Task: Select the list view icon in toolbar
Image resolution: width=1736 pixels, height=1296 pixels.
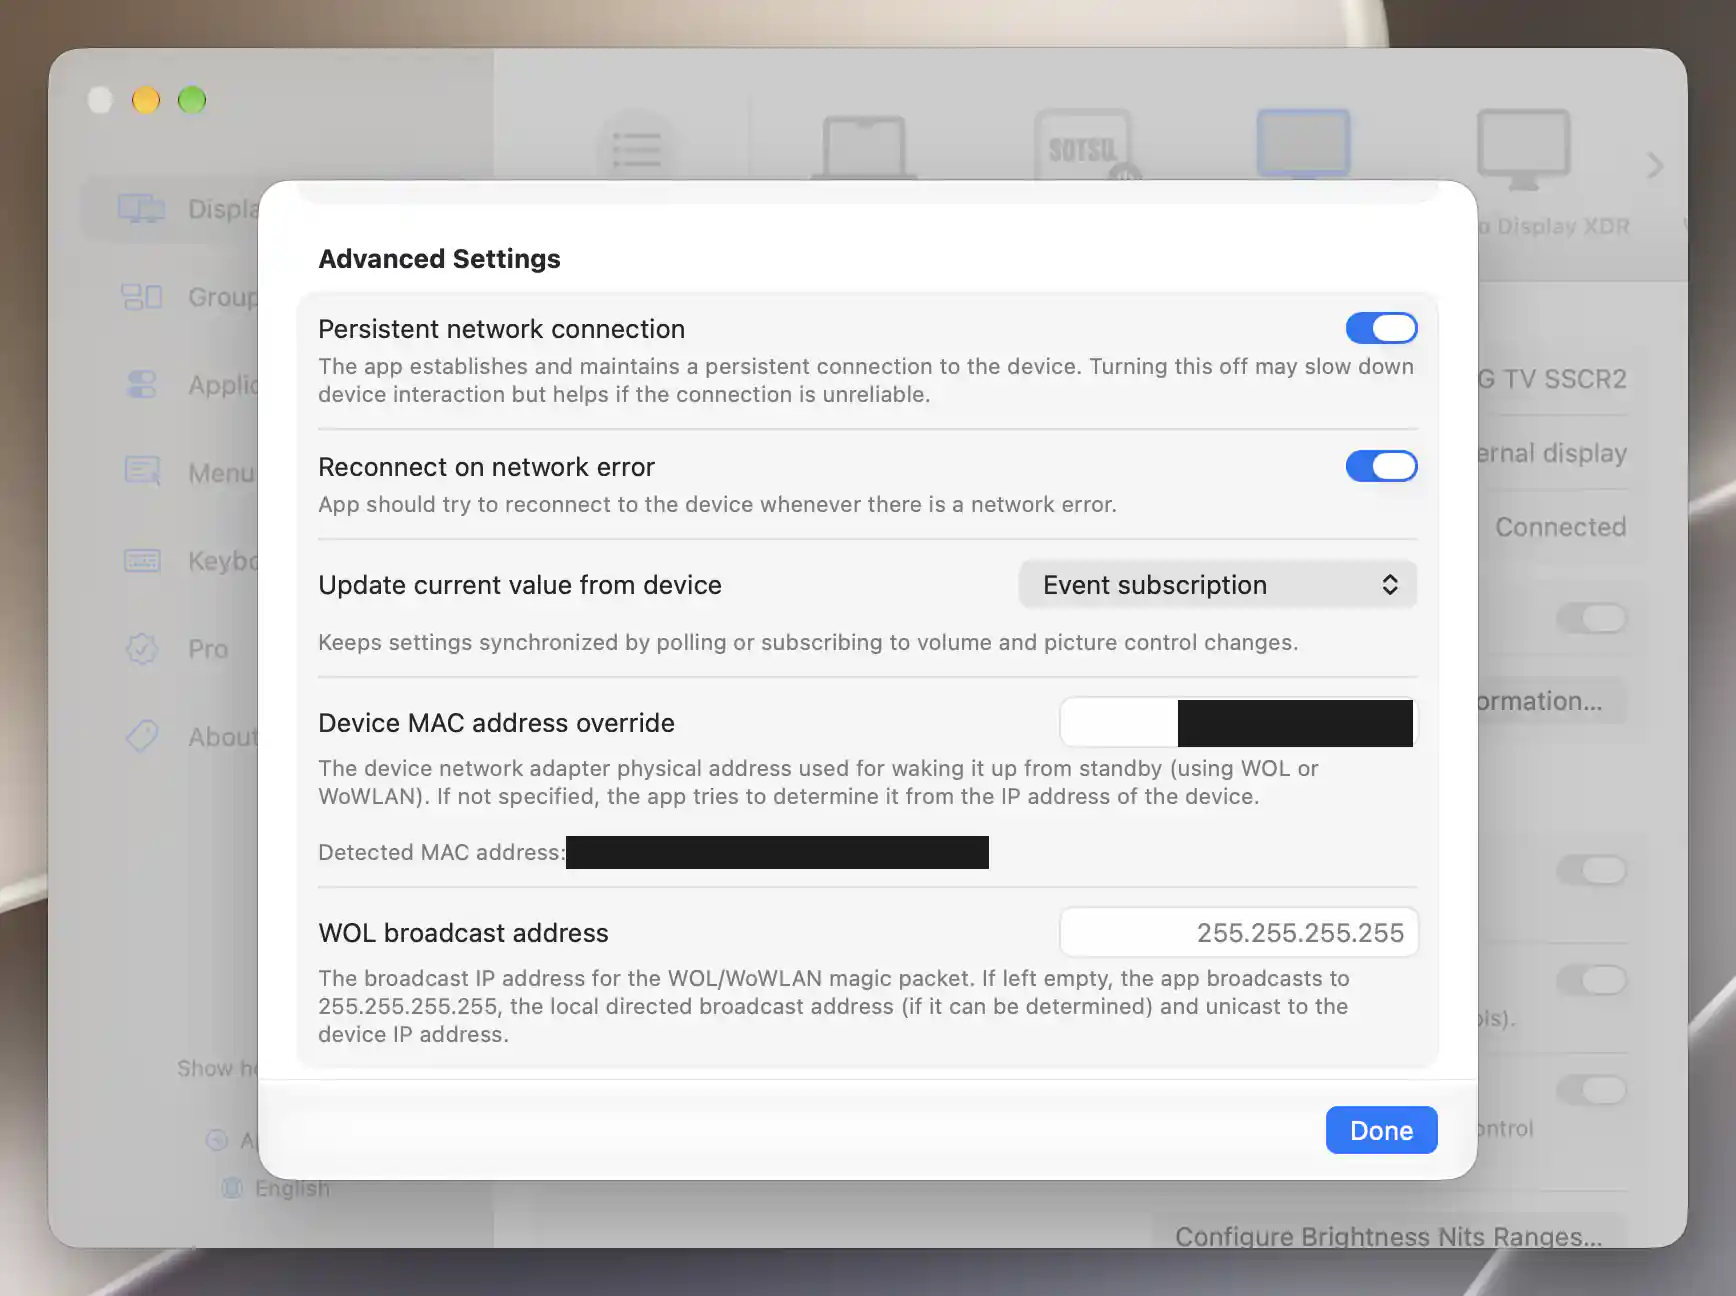Action: (x=636, y=148)
